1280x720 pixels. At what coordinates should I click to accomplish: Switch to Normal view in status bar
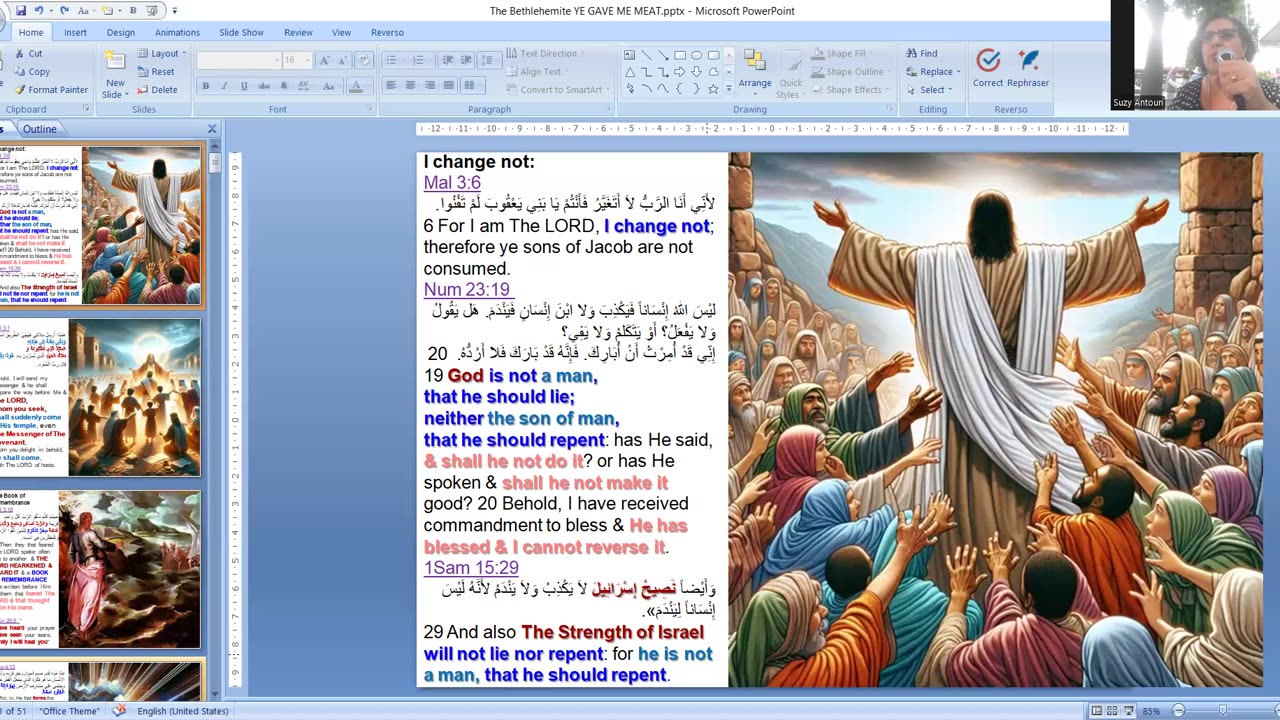1097,711
